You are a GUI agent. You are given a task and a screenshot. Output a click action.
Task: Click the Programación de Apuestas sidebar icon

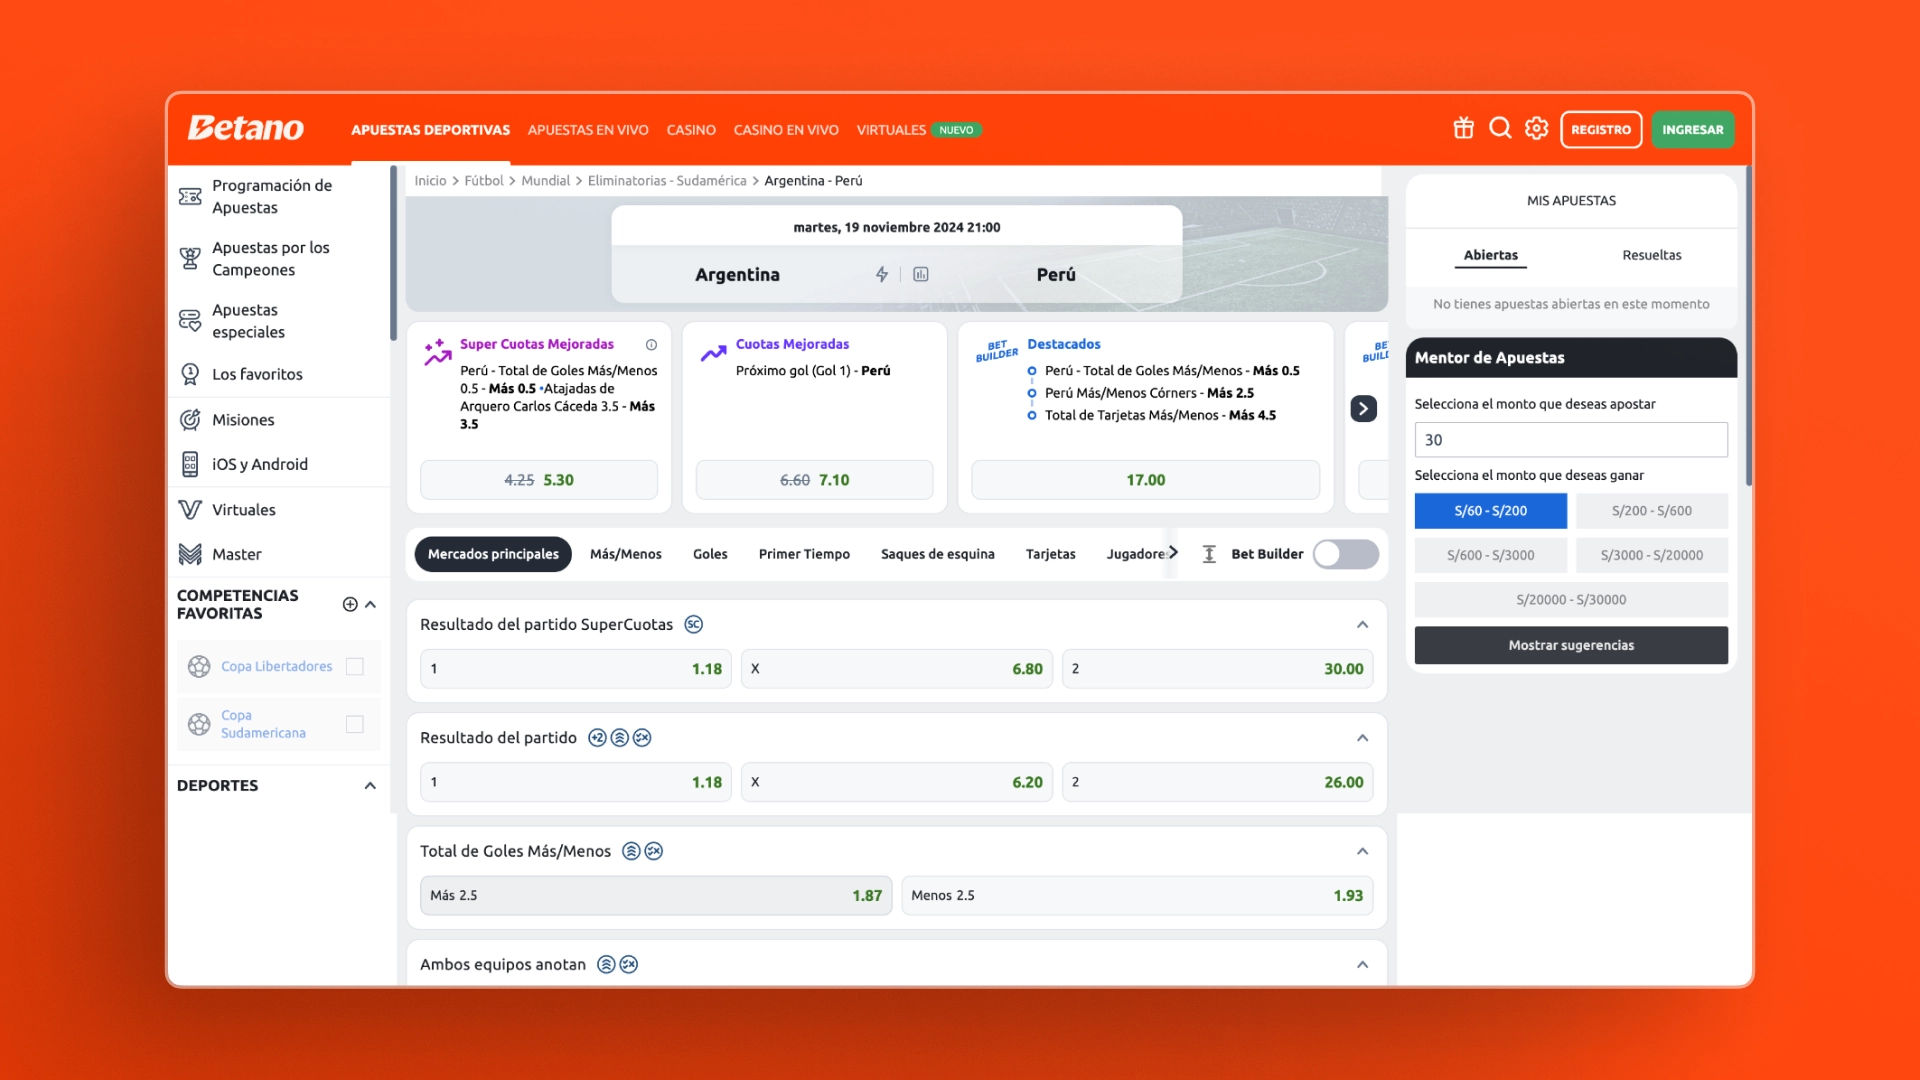click(x=190, y=196)
